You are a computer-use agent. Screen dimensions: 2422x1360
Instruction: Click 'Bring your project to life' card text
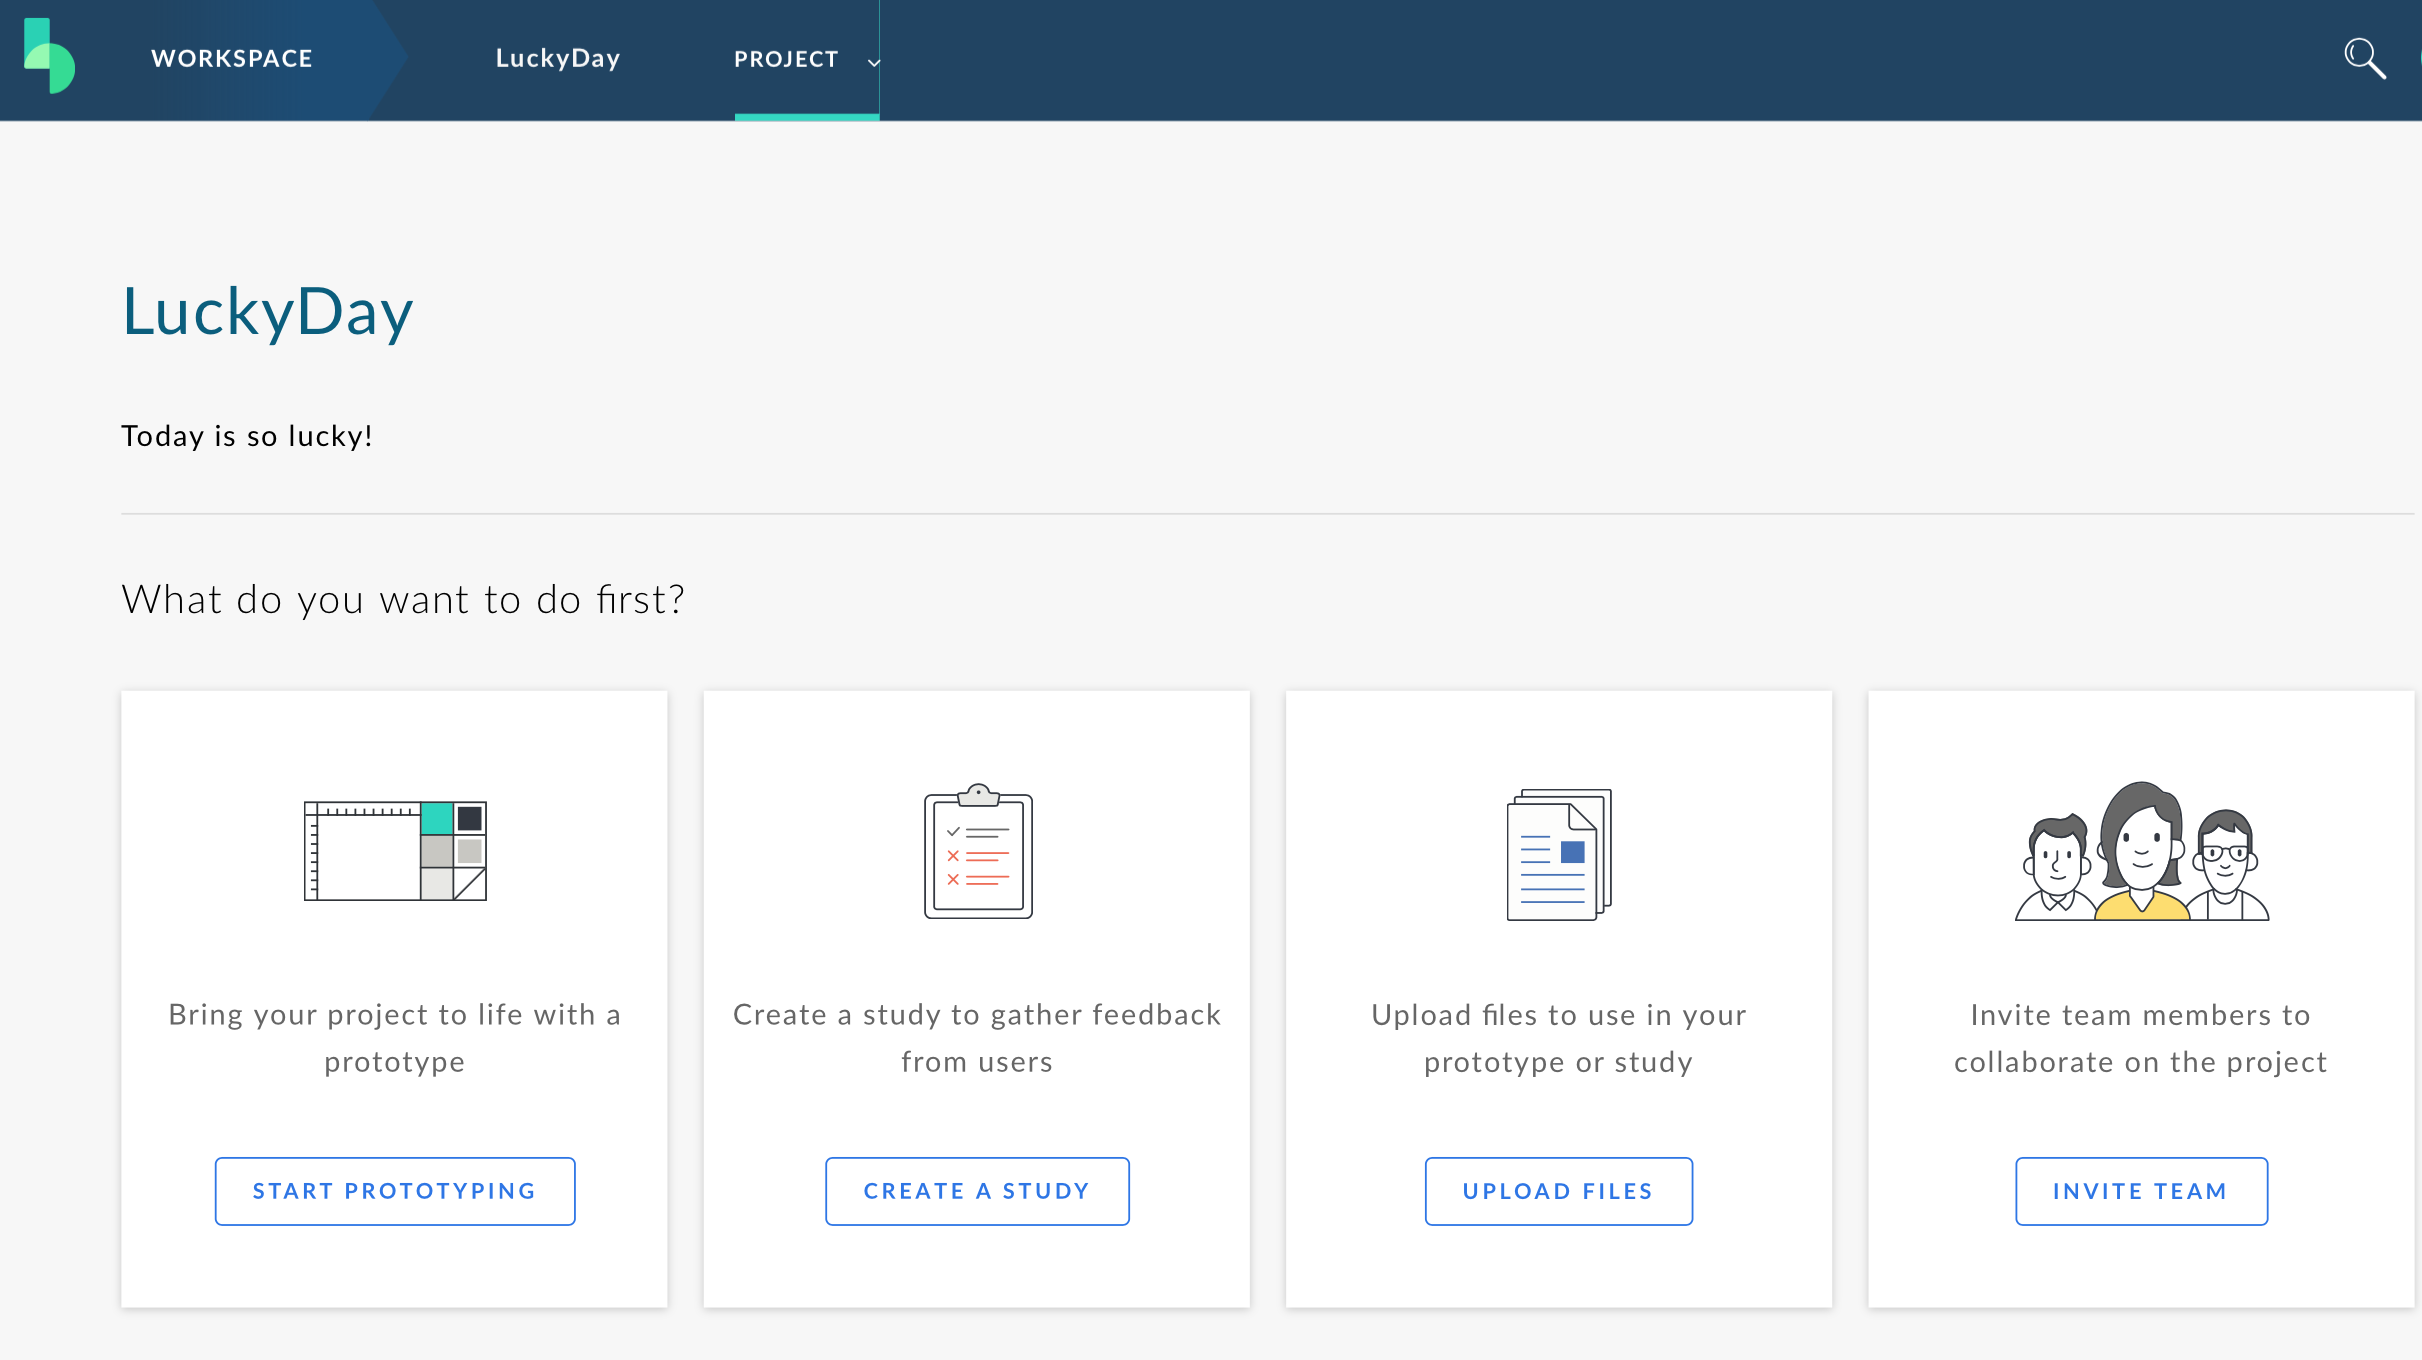click(x=395, y=1038)
